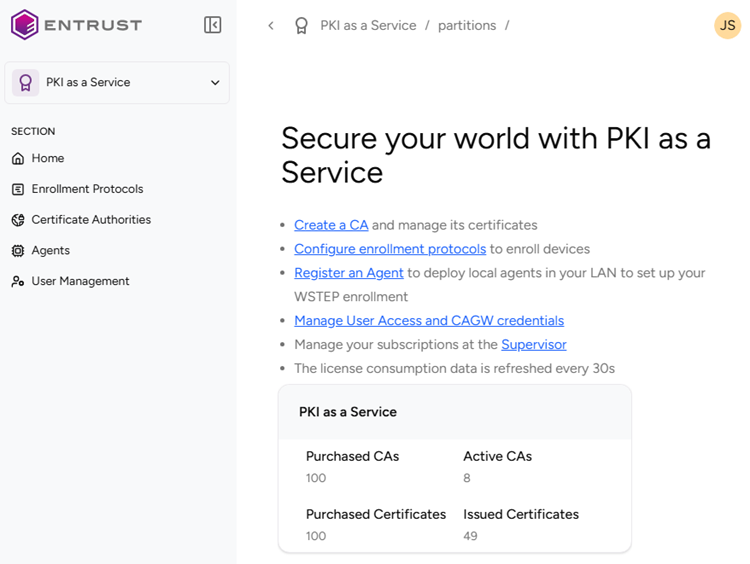Follow the Register an Agent link
Image resolution: width=750 pixels, height=564 pixels.
coord(349,273)
